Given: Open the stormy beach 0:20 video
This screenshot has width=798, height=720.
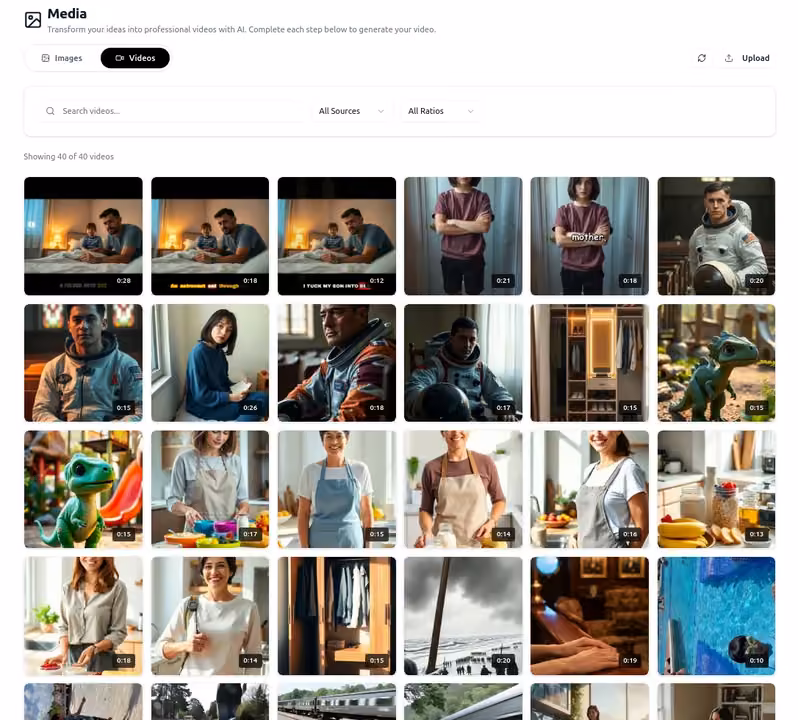Looking at the screenshot, I should (463, 616).
